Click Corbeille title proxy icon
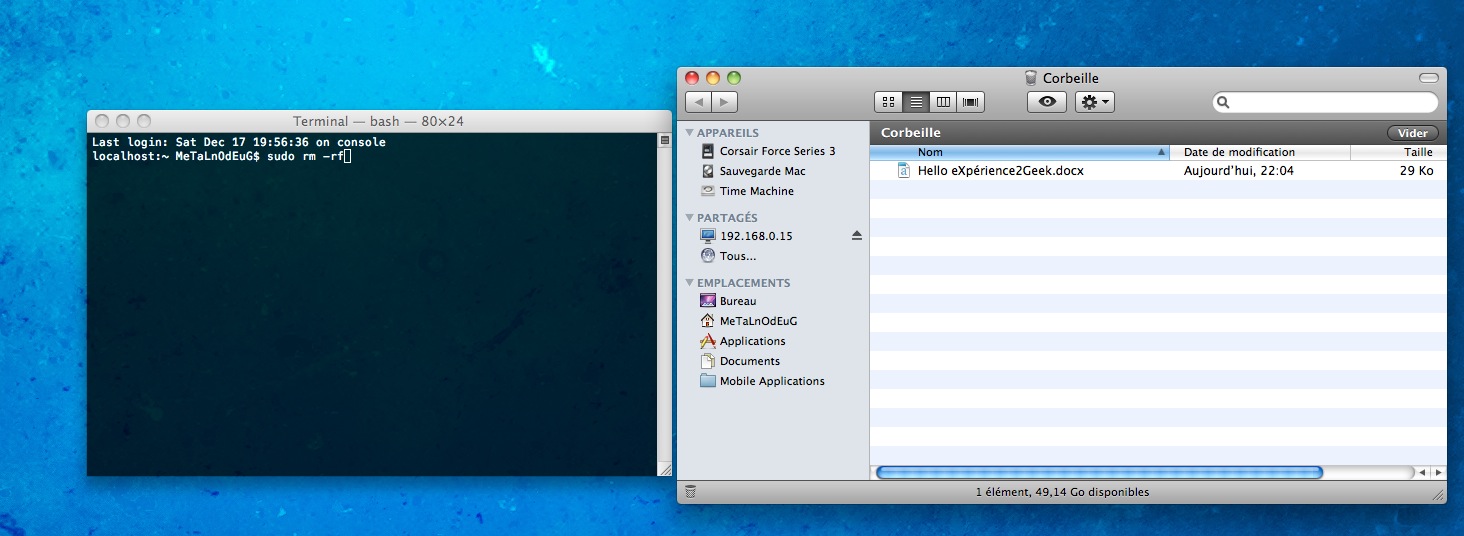 pos(1031,78)
